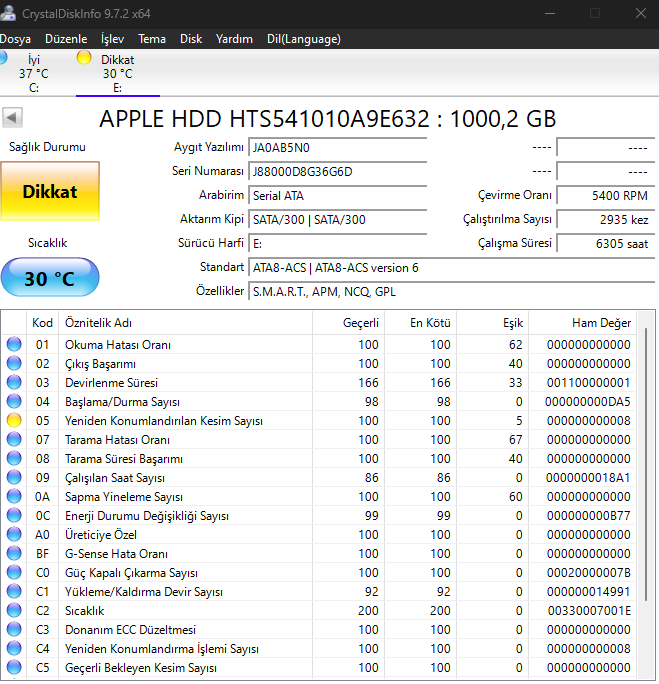Image resolution: width=659 pixels, height=684 pixels.
Task: Click the Aktarım Kipi field SATA/300
Action: (337, 219)
